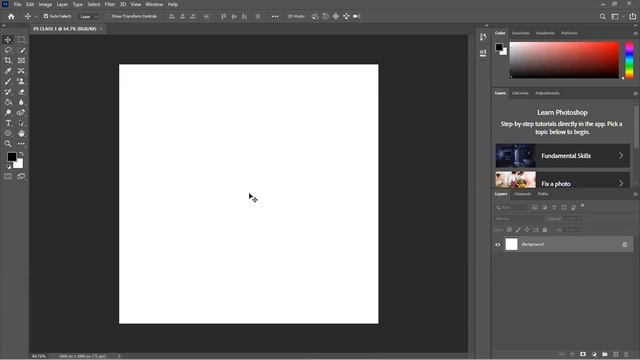Select the Clone Stamp tool

[21, 81]
